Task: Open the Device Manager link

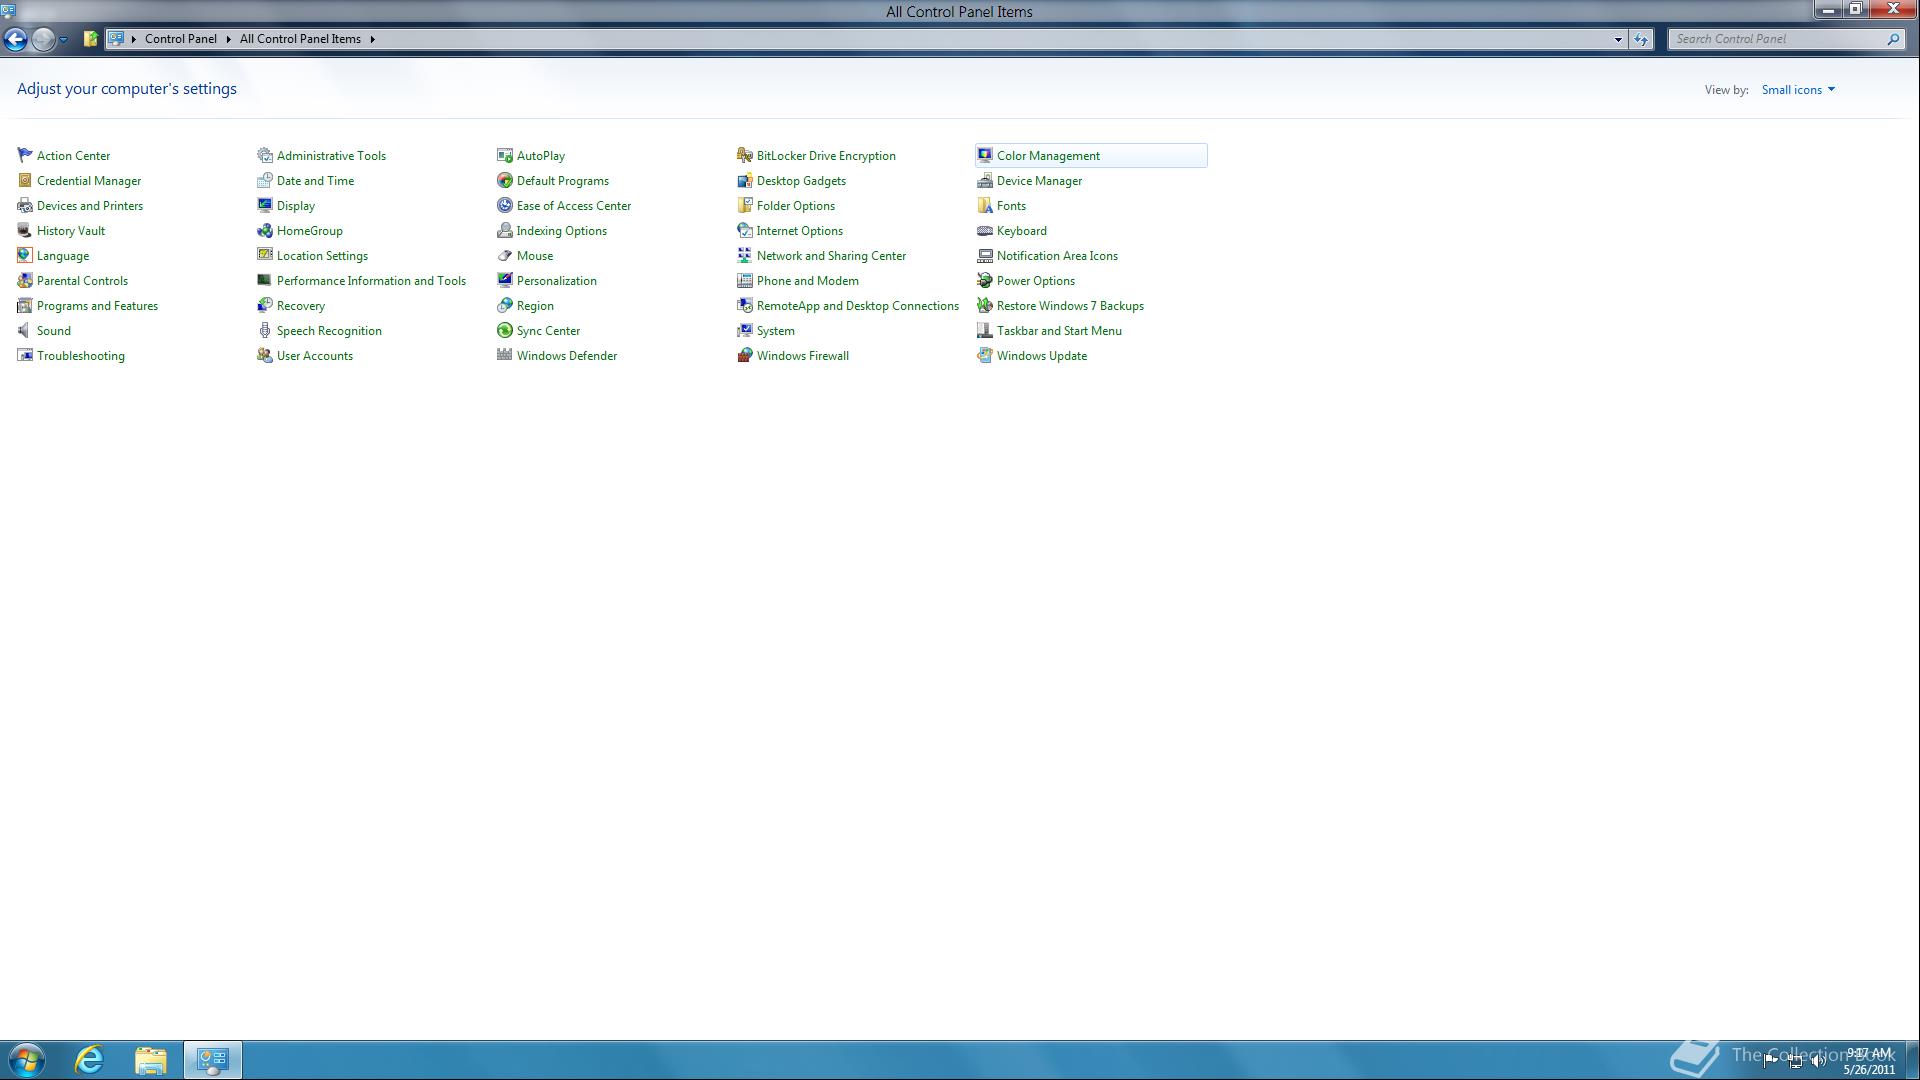Action: coord(1039,181)
